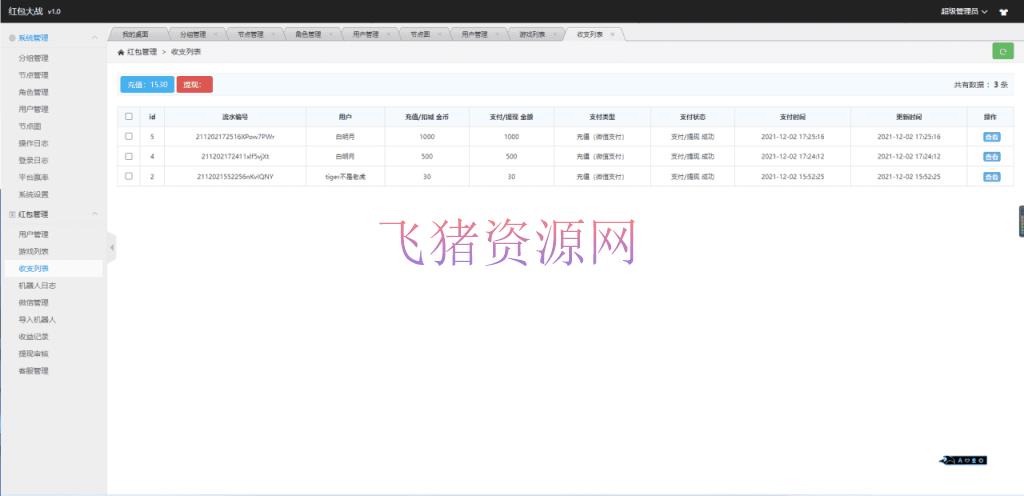Viewport: 1024px width, 496px height.
Task: Switch to the 角色管理 tab
Action: (308, 35)
